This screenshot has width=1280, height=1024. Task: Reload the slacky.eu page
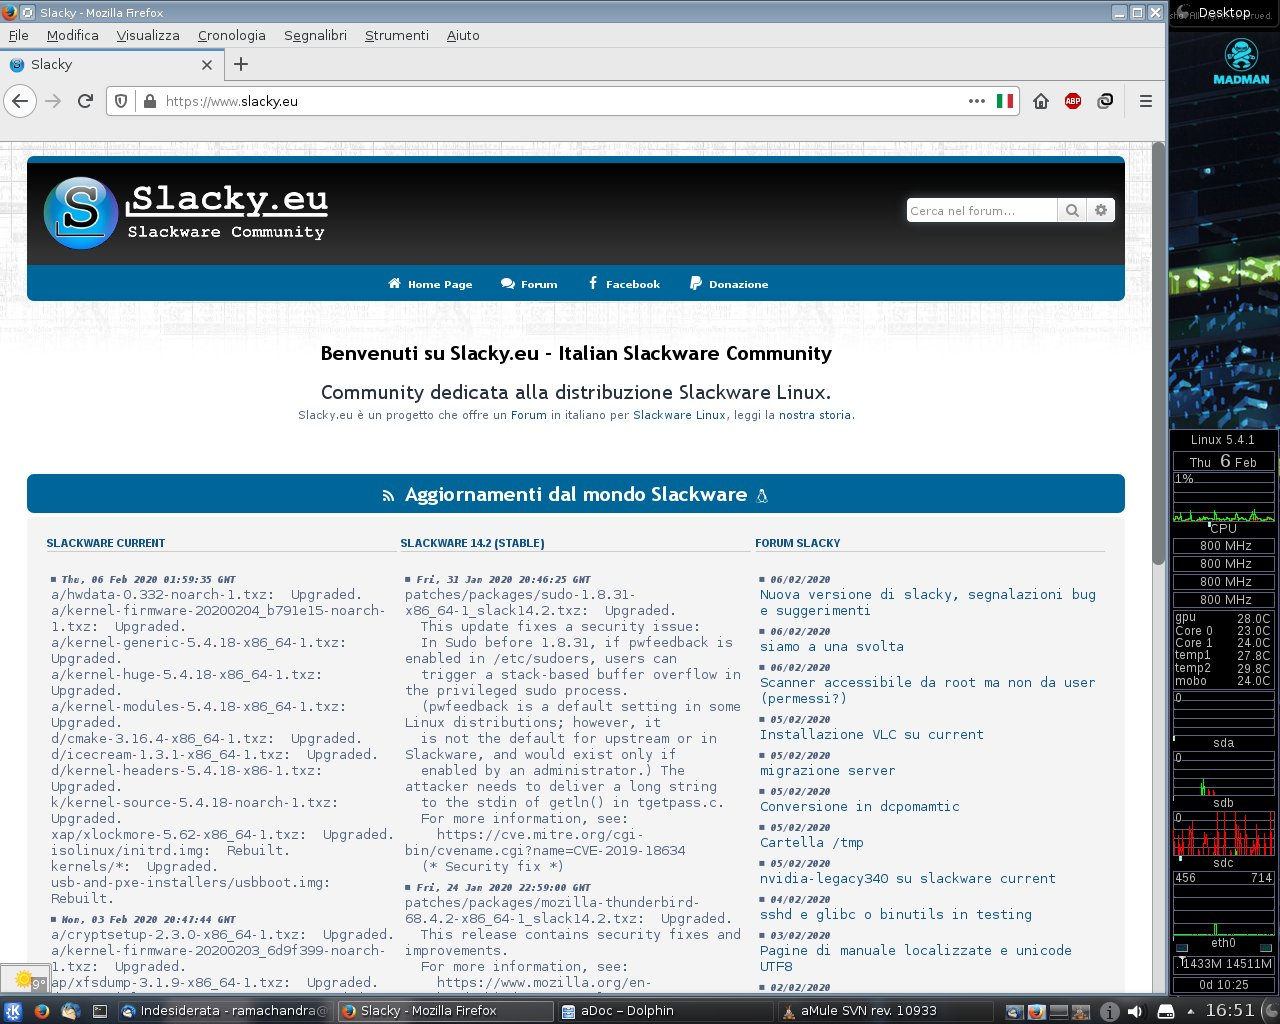tap(85, 101)
